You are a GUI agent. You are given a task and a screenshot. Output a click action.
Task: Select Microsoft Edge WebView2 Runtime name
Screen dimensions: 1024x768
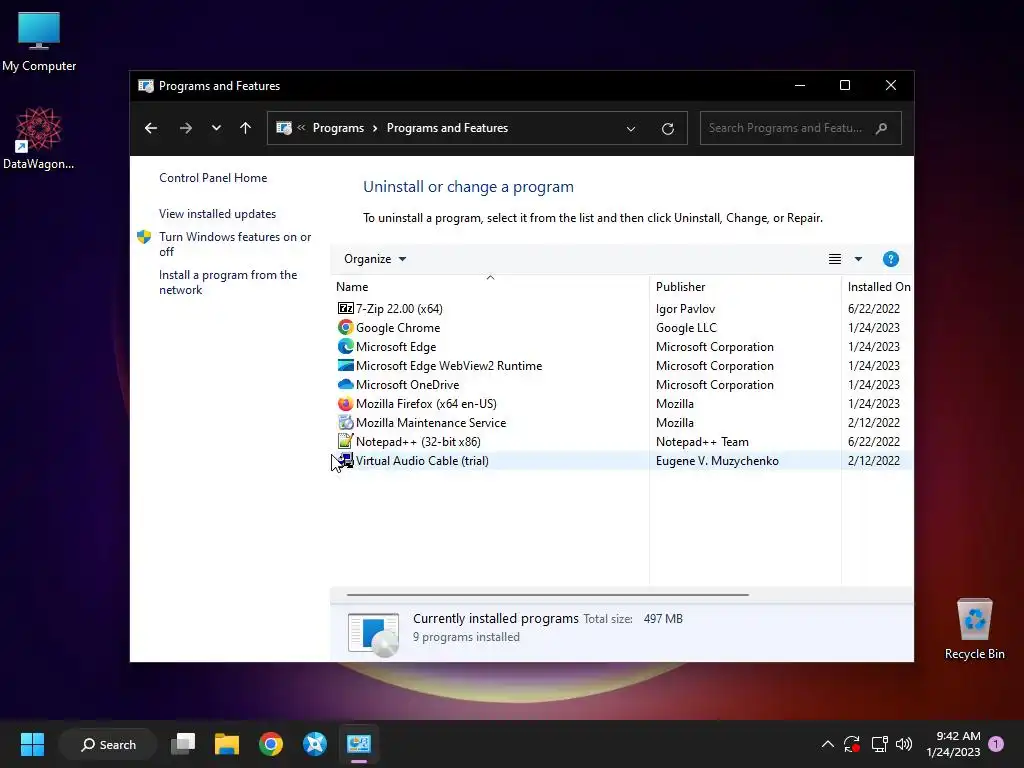point(449,365)
